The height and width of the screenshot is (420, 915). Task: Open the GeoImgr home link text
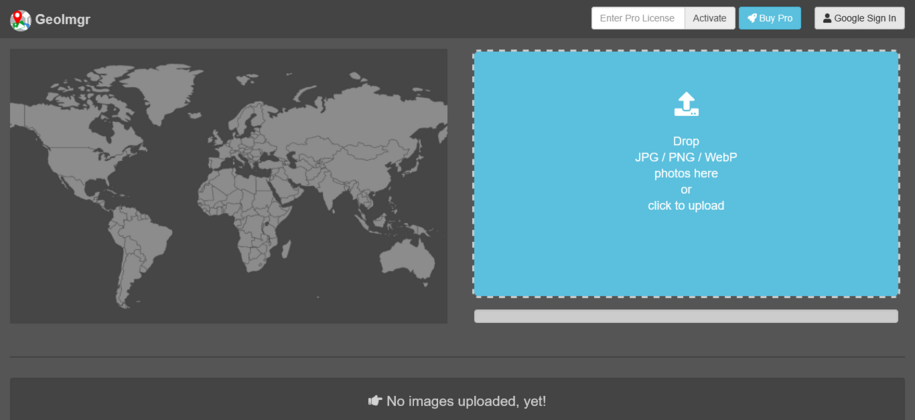[x=62, y=20]
